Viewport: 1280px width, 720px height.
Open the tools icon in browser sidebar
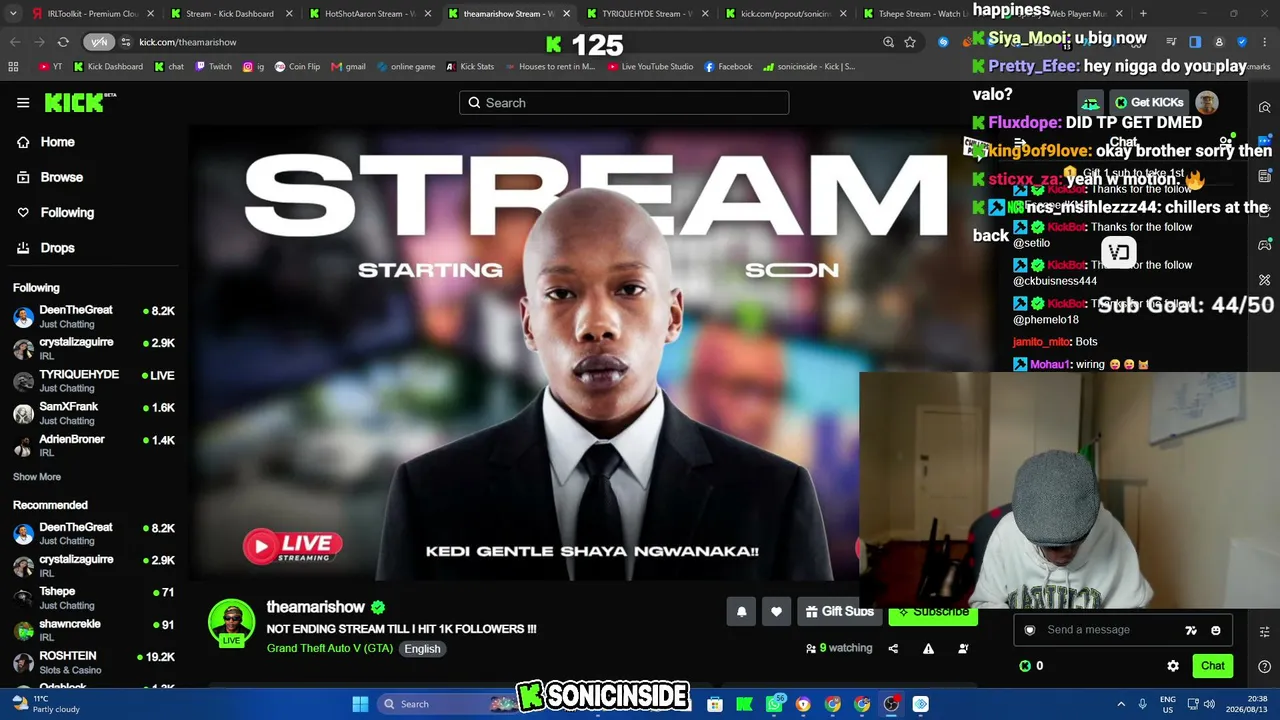click(1265, 280)
